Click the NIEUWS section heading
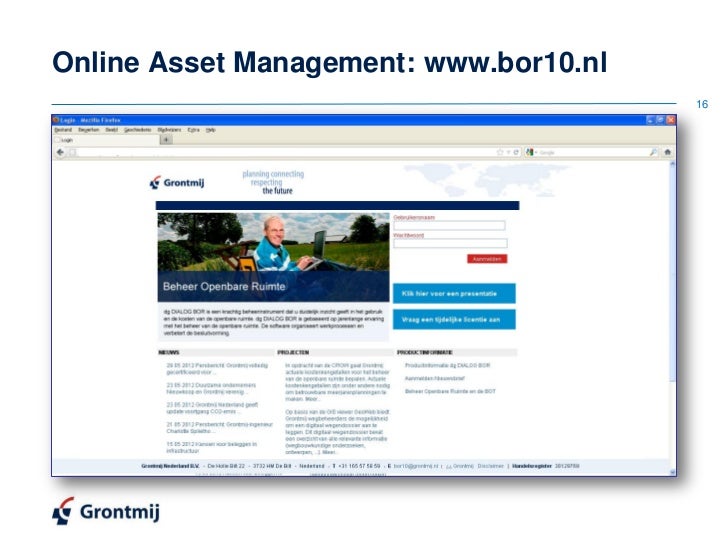Image resolution: width=728 pixels, height=546 pixels. point(169,352)
